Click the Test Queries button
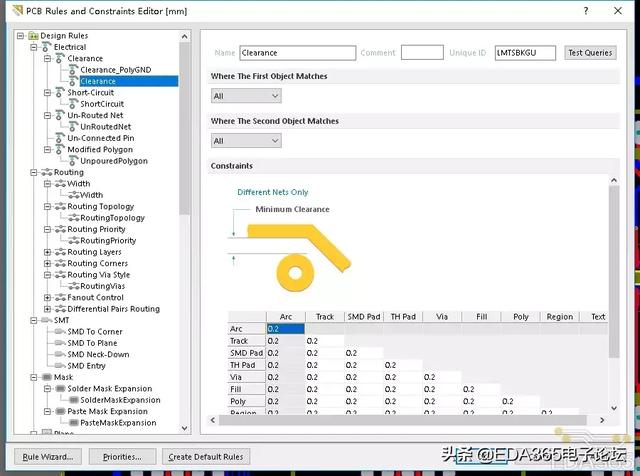Screen dimensions: 640x476 click(590, 53)
